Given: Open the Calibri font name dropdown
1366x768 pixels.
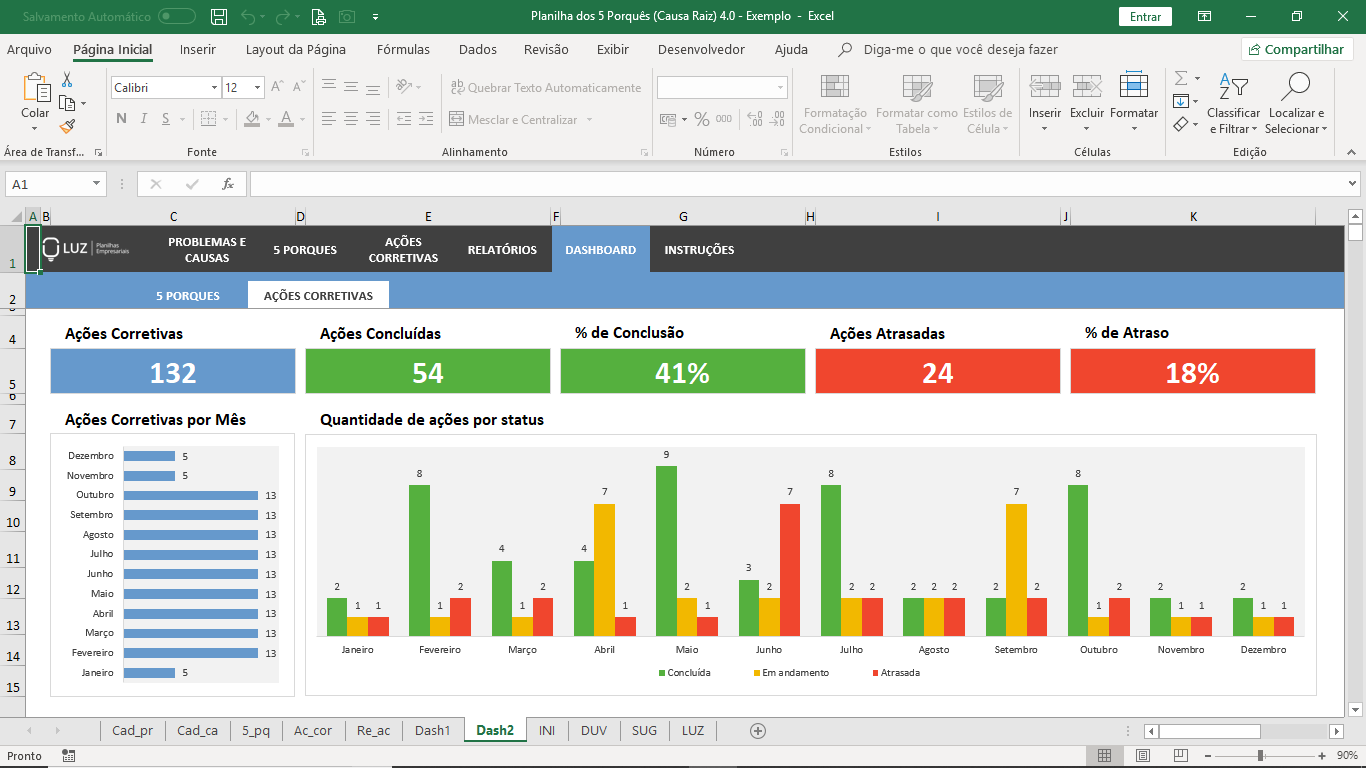Looking at the screenshot, I should tap(214, 88).
